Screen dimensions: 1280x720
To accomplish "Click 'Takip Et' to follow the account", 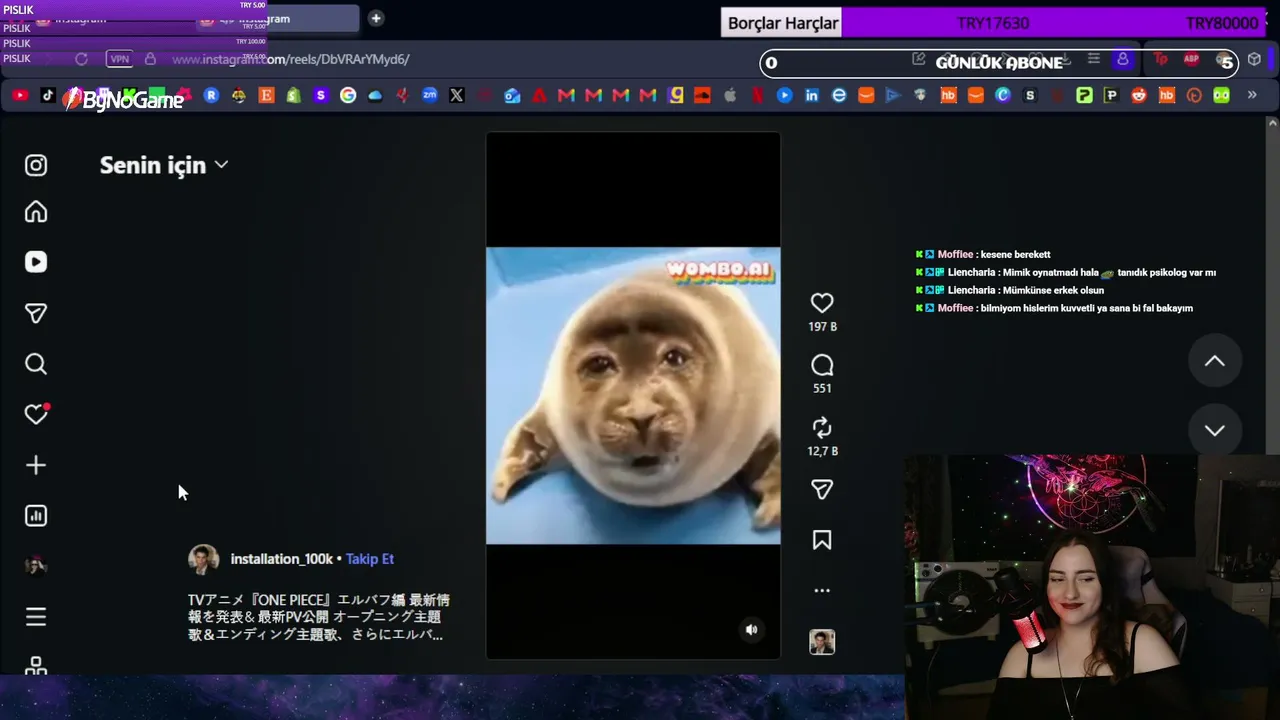I will coord(370,559).
